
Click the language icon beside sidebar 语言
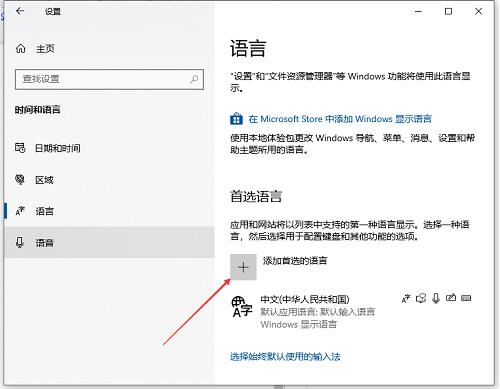pos(20,211)
